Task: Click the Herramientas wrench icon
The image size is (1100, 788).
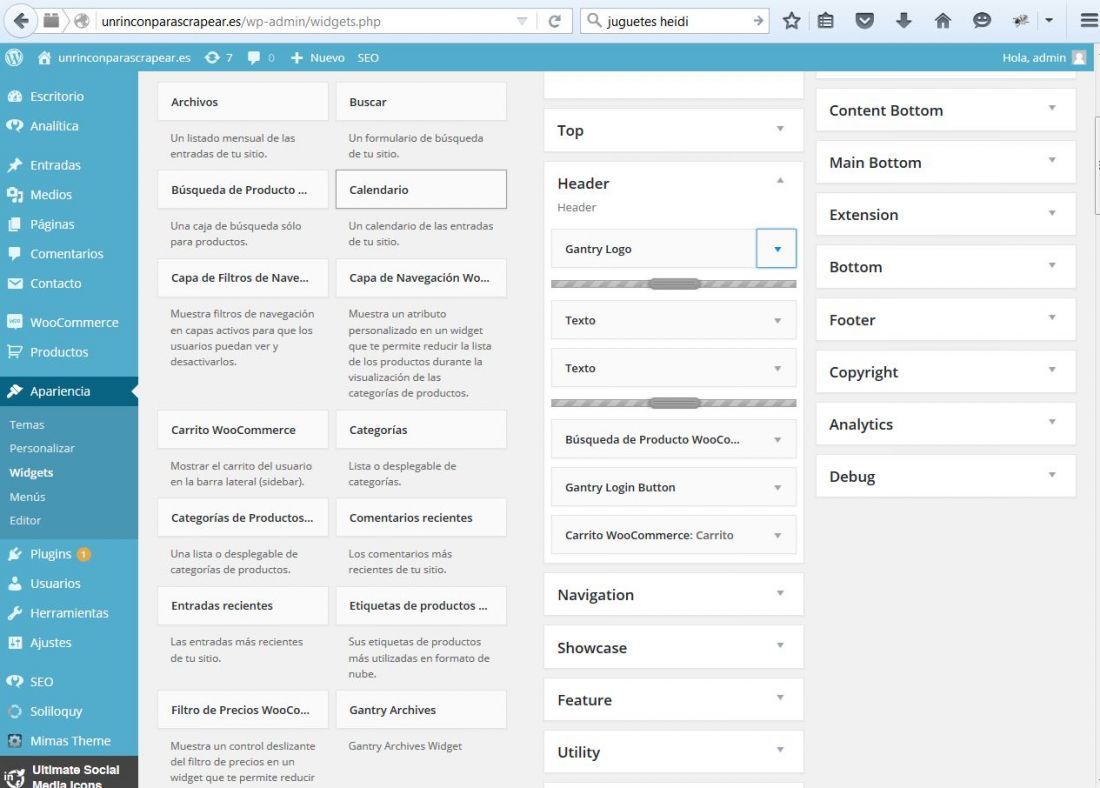Action: (x=15, y=613)
